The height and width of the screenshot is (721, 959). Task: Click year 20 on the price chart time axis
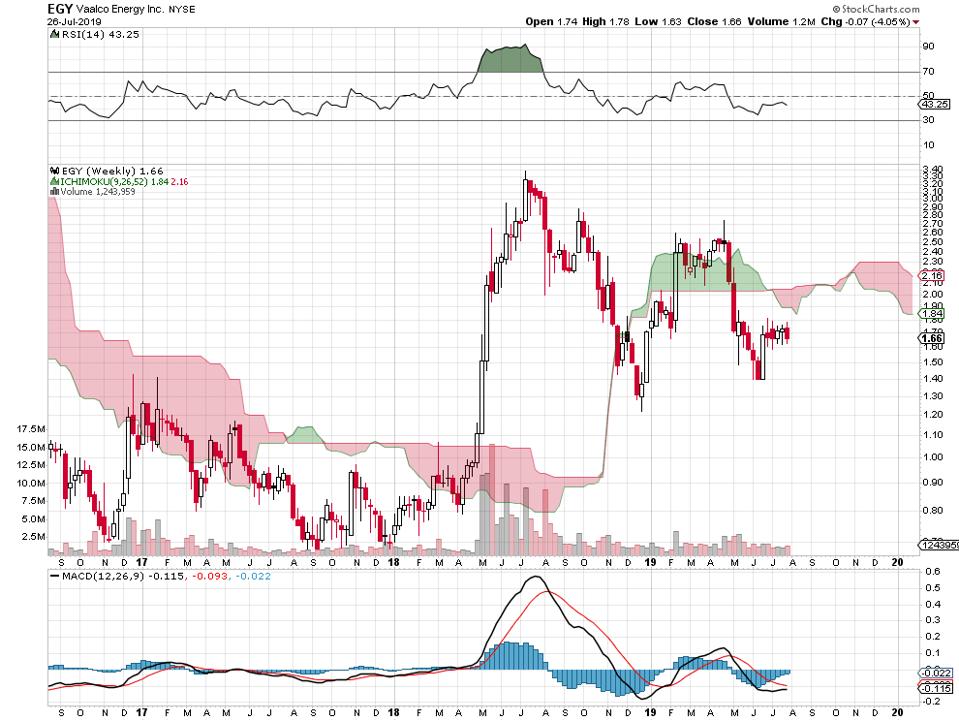897,562
